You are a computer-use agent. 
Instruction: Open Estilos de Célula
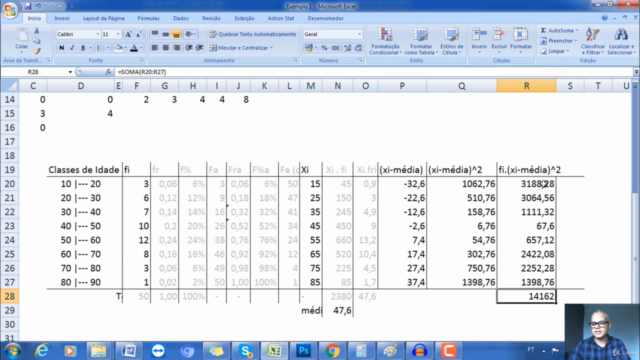pos(452,41)
